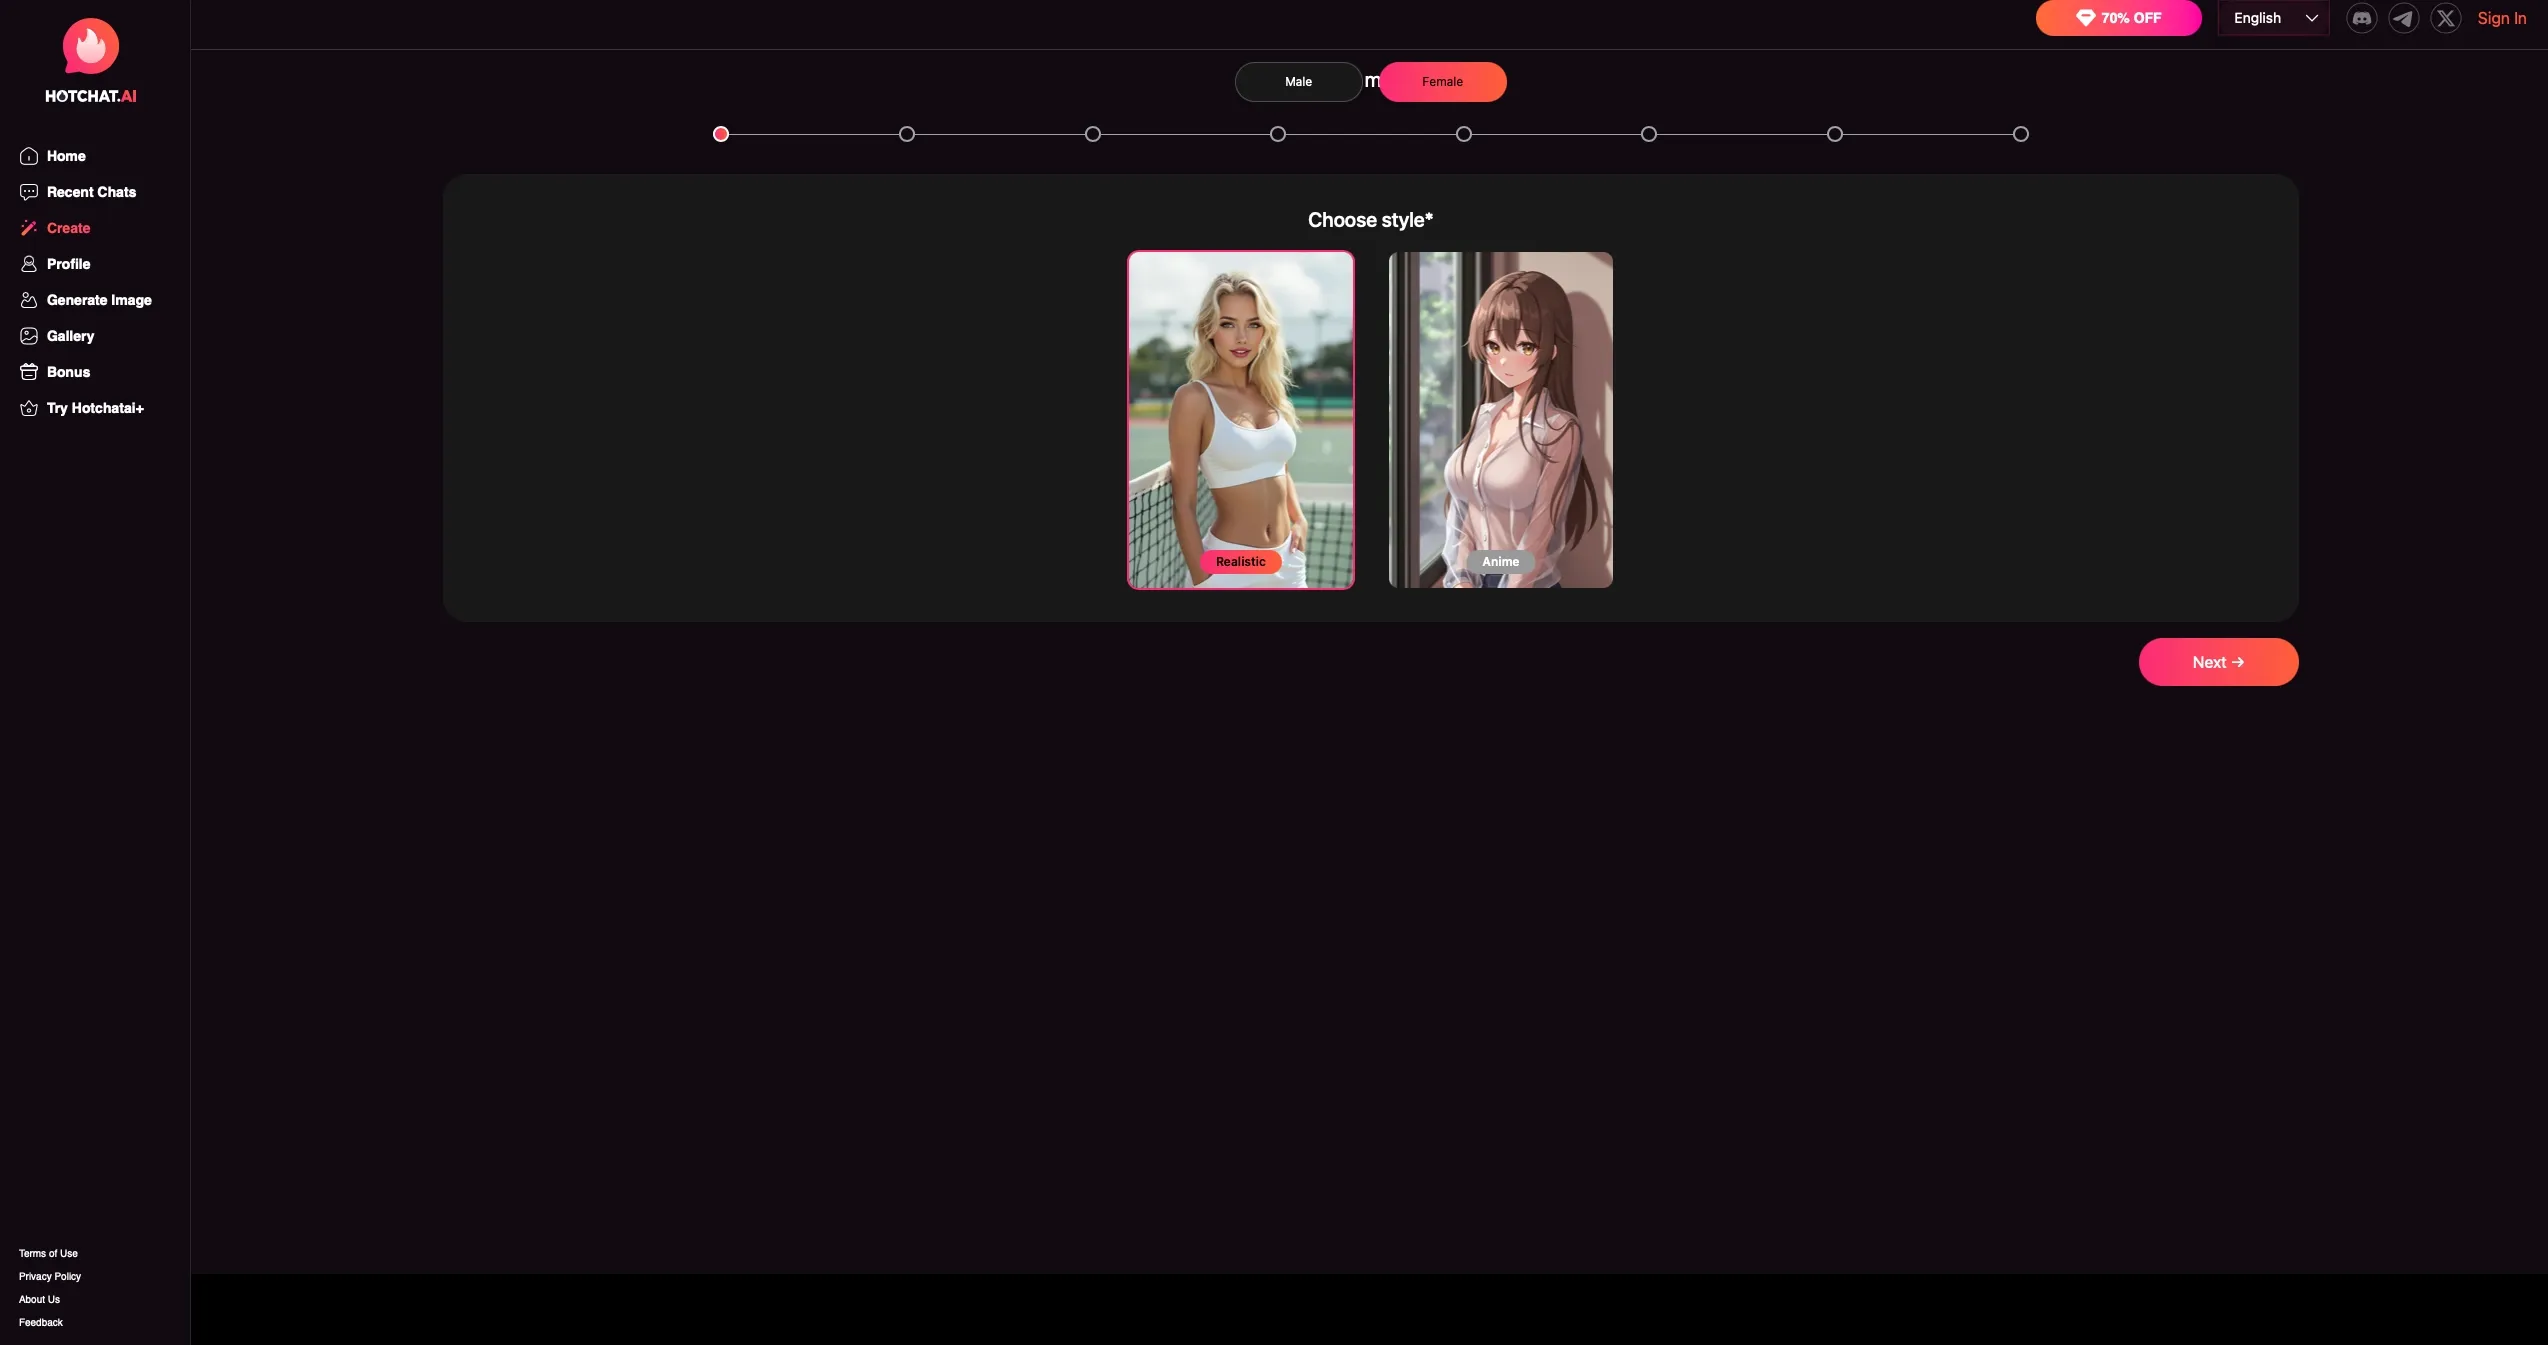Viewport: 2548px width, 1345px height.
Task: Open Recent Chats in the sidebar
Action: (x=91, y=192)
